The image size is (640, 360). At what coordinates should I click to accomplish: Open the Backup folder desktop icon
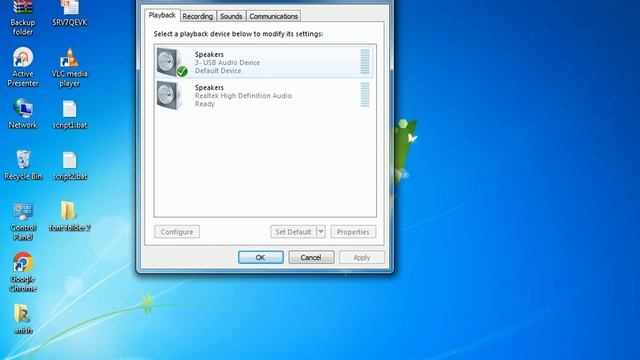23,18
